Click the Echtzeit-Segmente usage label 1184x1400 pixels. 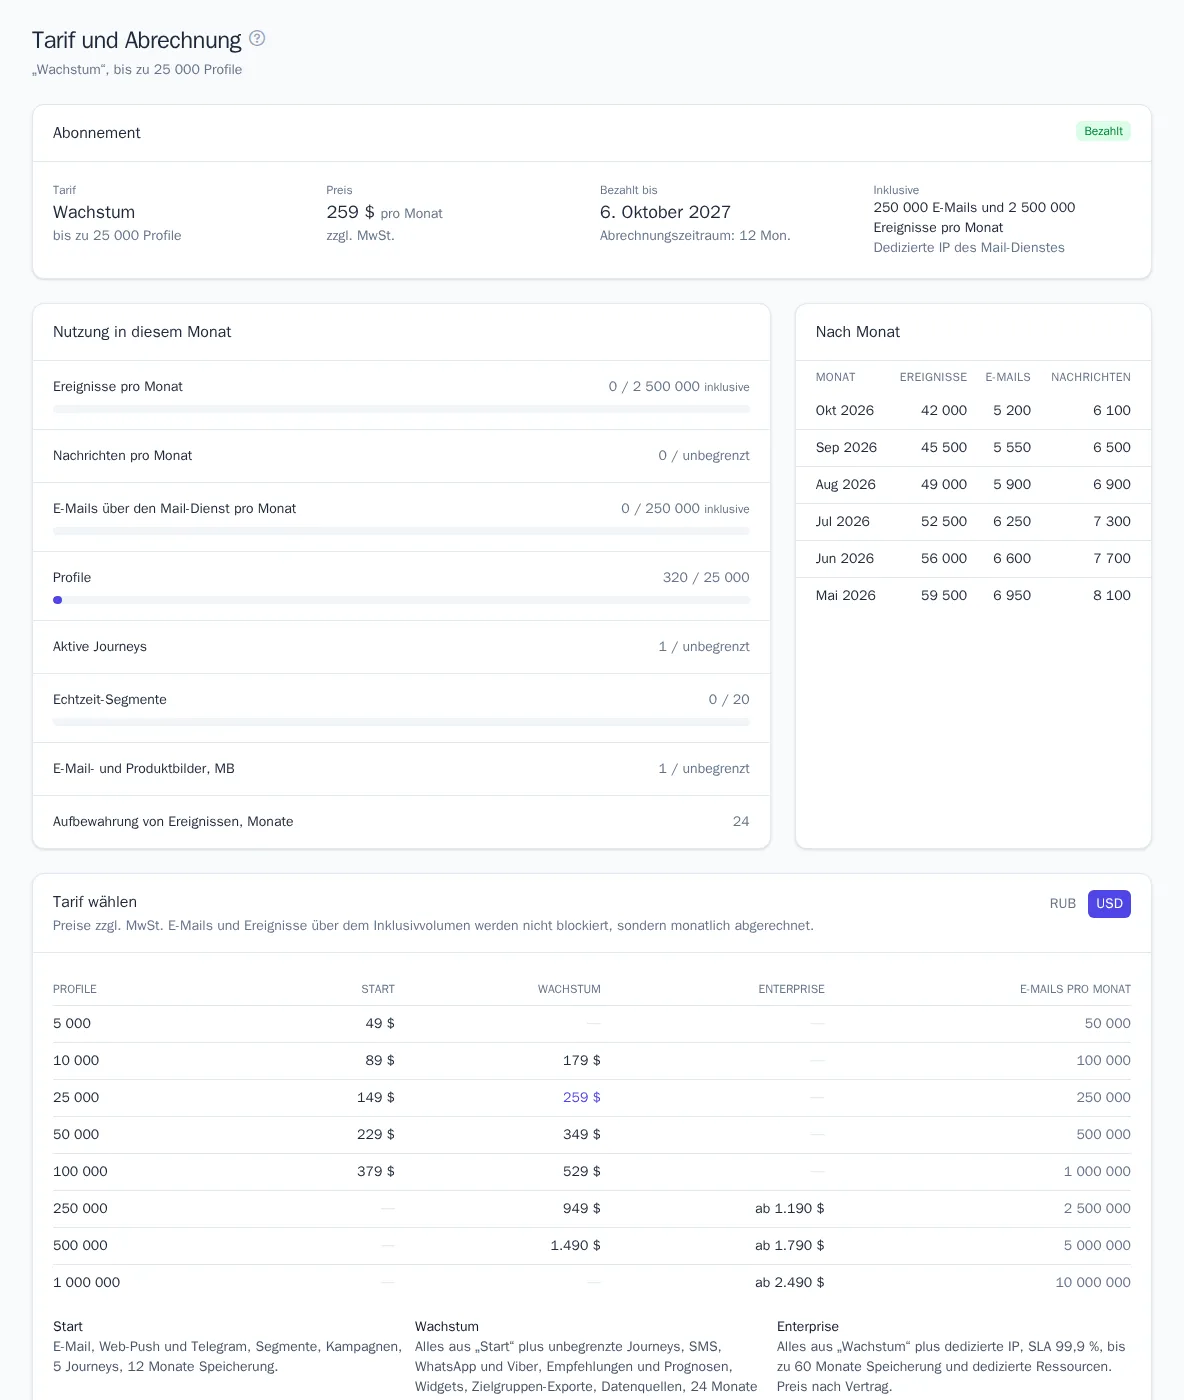[x=110, y=700]
